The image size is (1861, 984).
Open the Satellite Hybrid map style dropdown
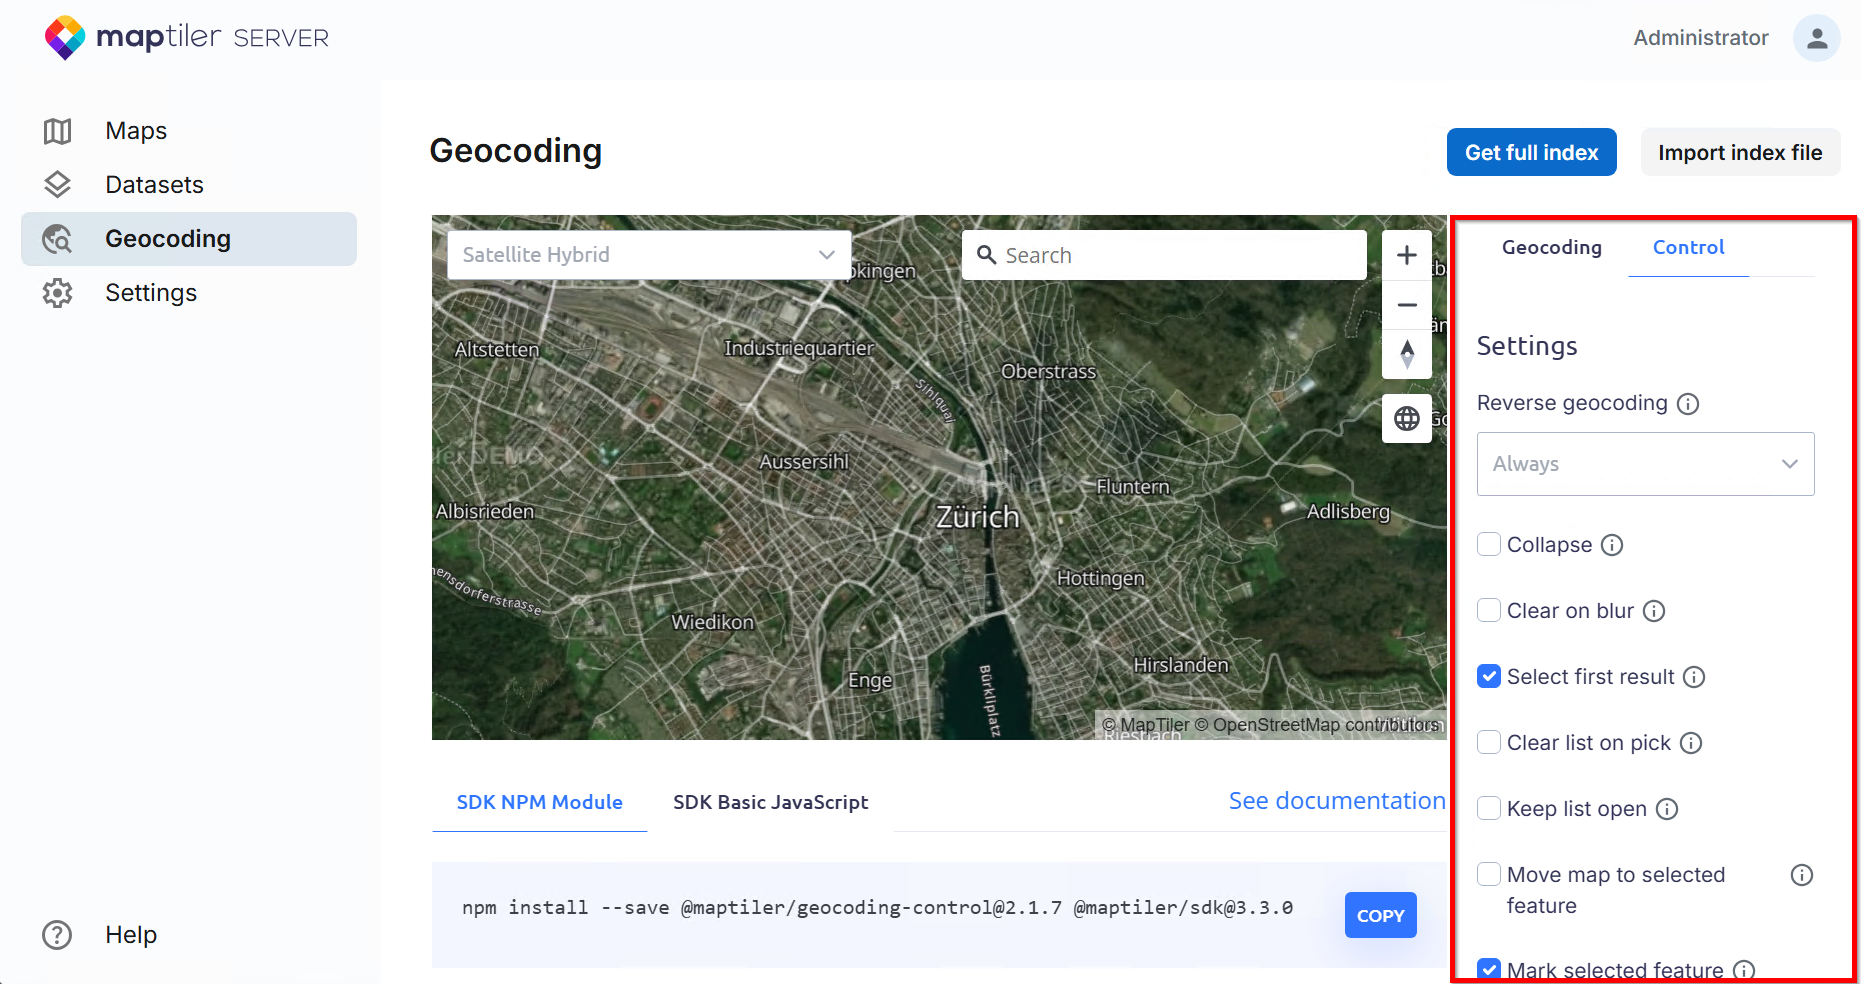click(x=649, y=255)
